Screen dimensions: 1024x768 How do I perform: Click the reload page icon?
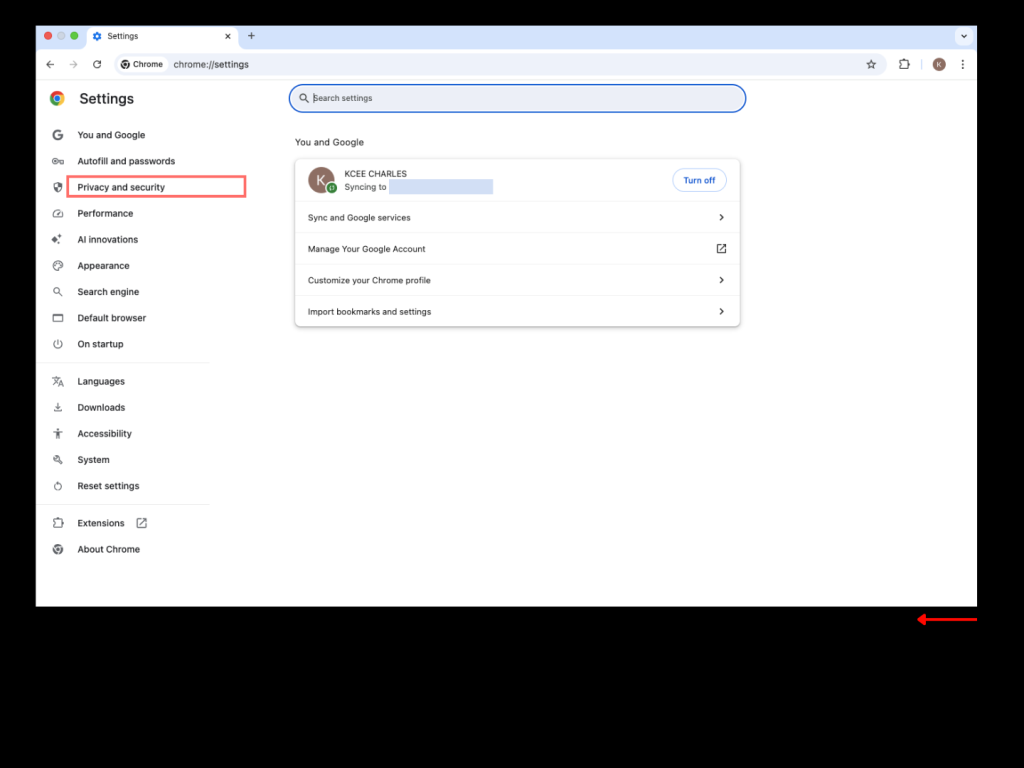[97, 64]
